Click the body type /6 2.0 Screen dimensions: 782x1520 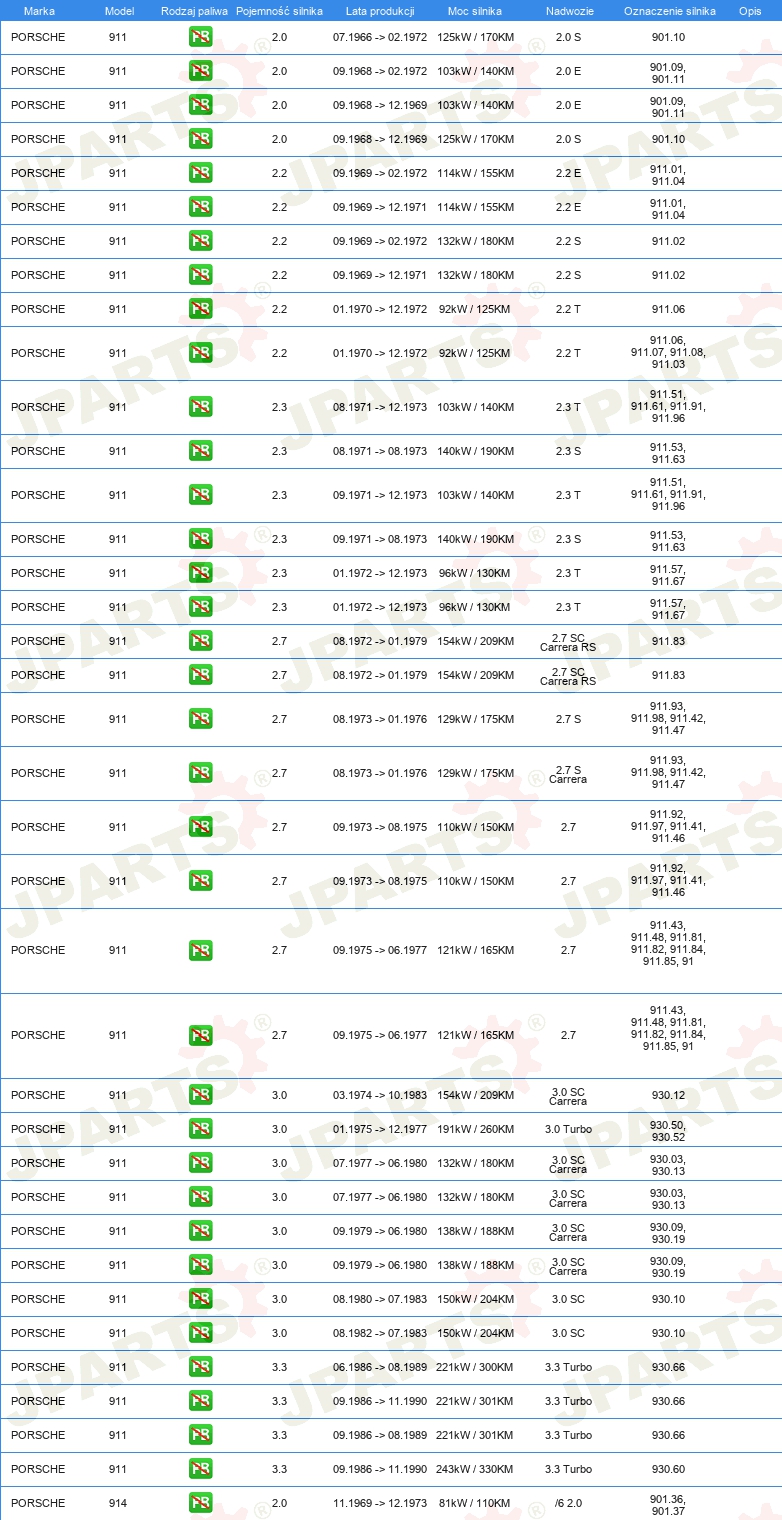pos(568,1503)
